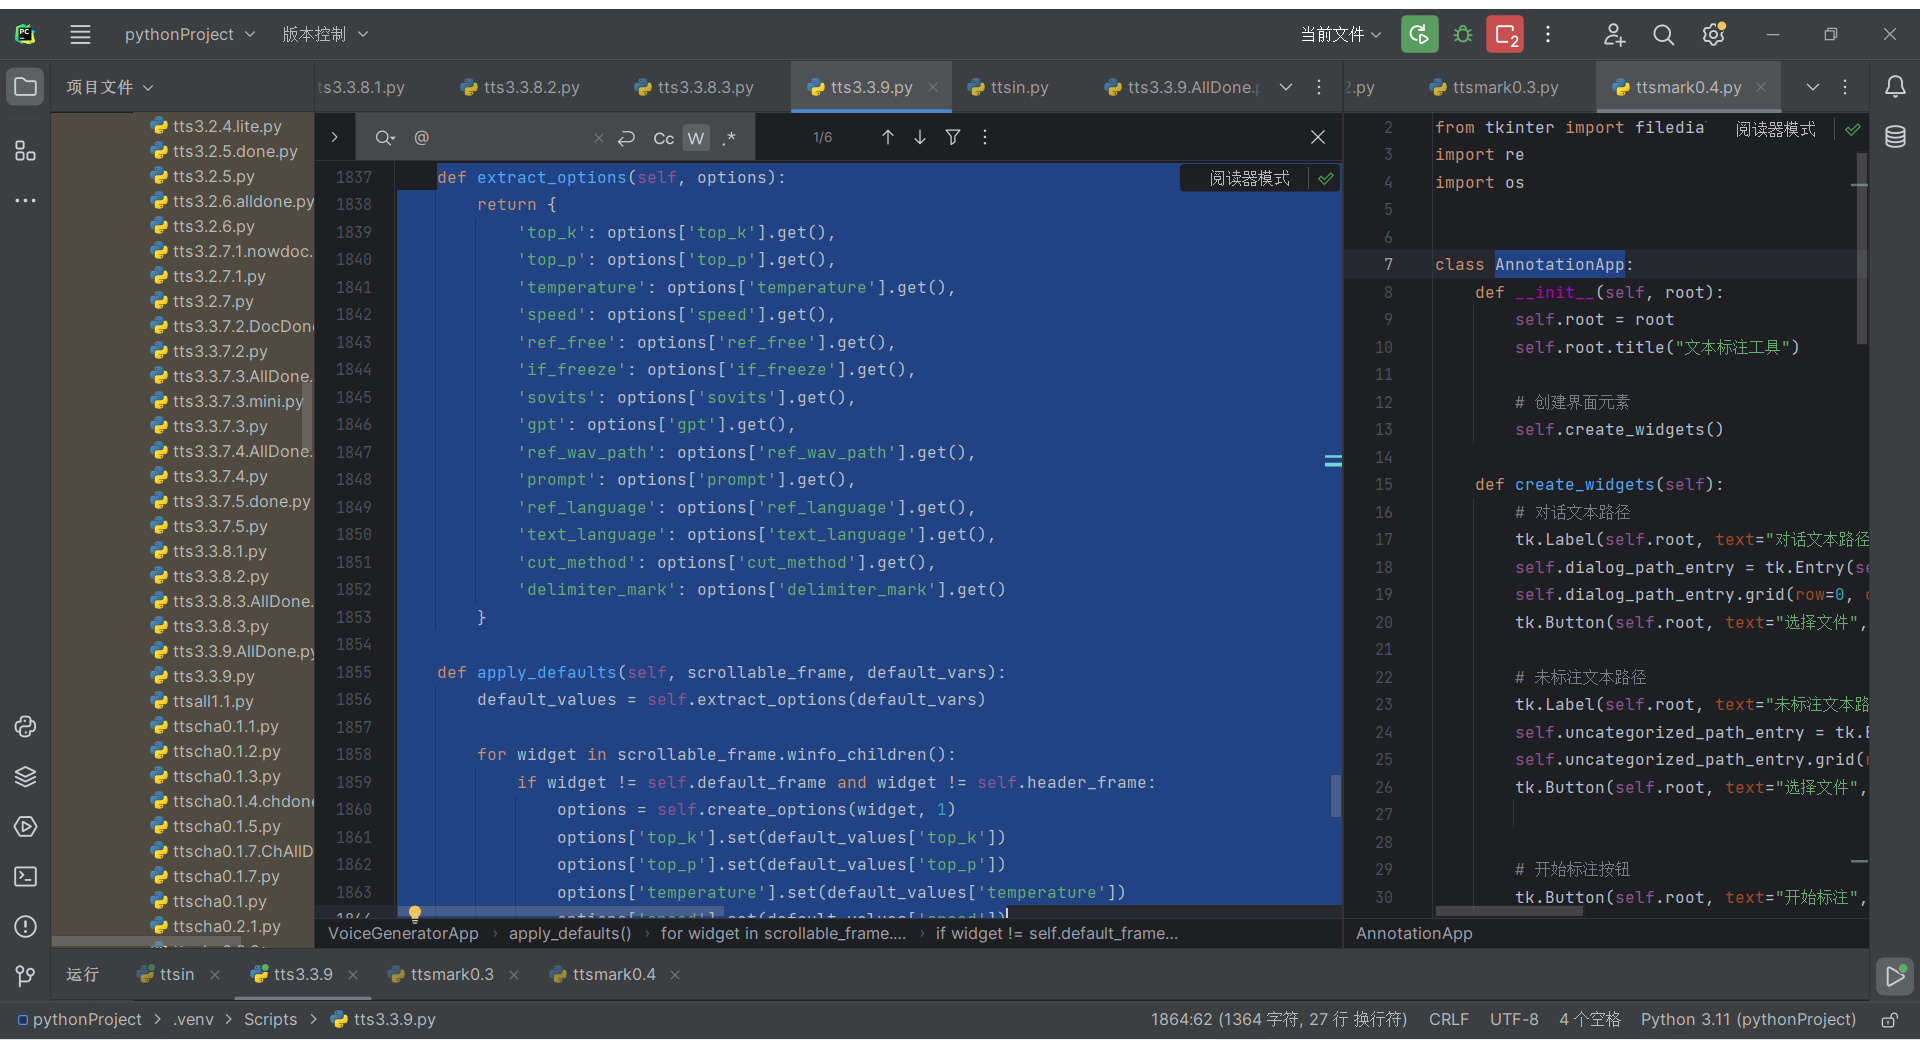This screenshot has width=1920, height=1040.
Task: Open the Problems tool window
Action: click(x=25, y=927)
